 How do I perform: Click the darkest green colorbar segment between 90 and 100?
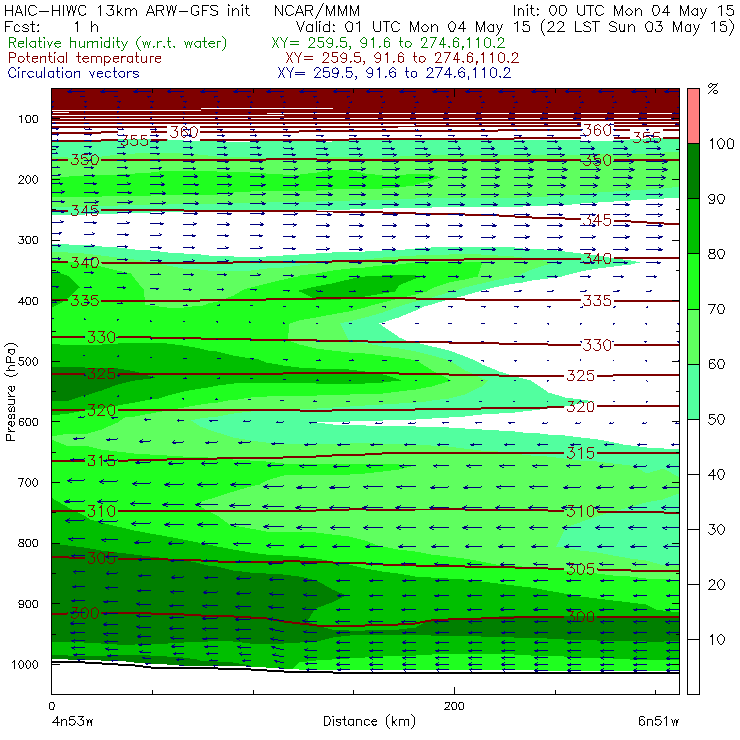tap(693, 171)
